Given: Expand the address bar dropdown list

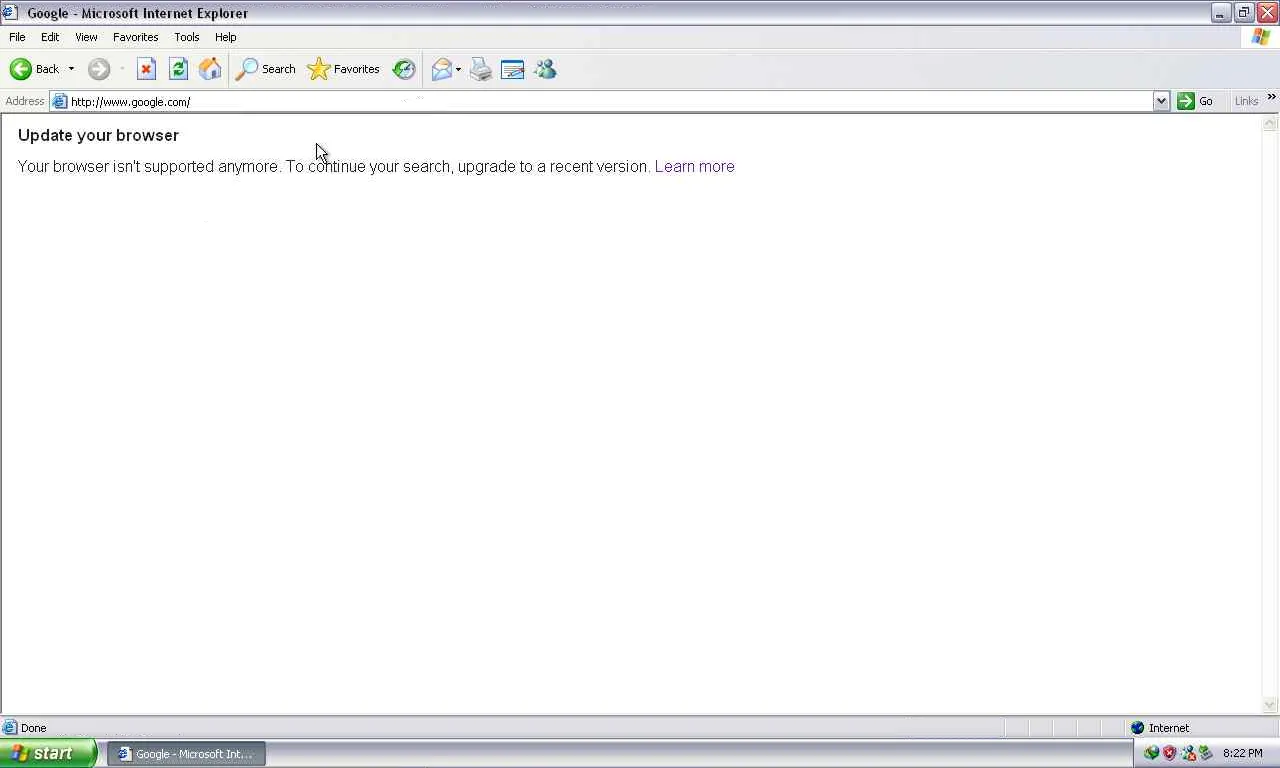Looking at the screenshot, I should pyautogui.click(x=1161, y=101).
